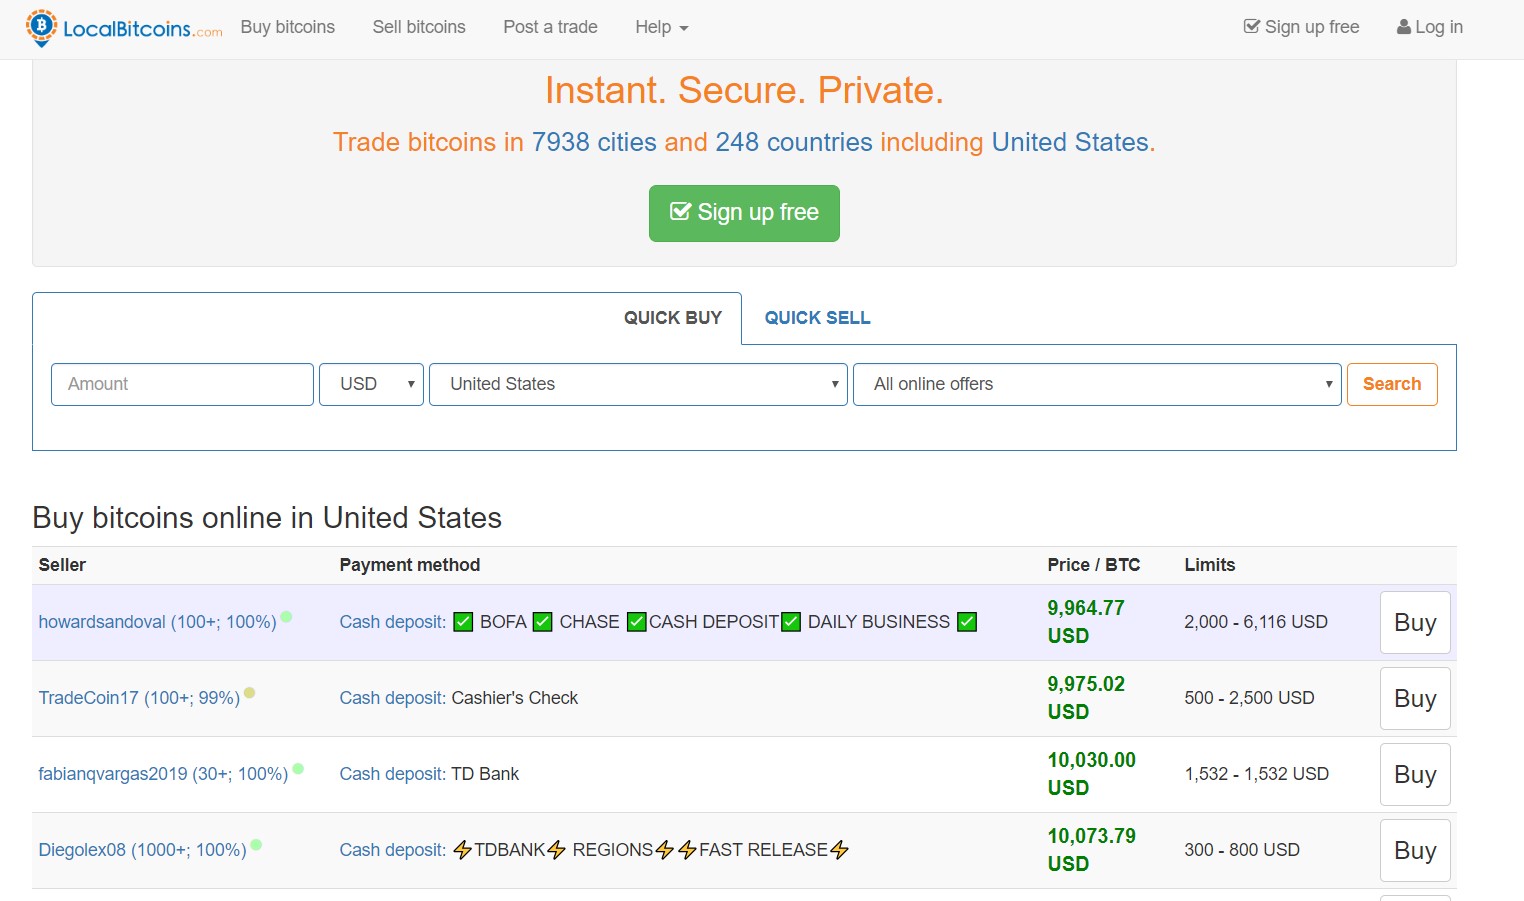This screenshot has height=901, width=1524.
Task: Click TradeCoin17's yellow status dot
Action: point(249,693)
